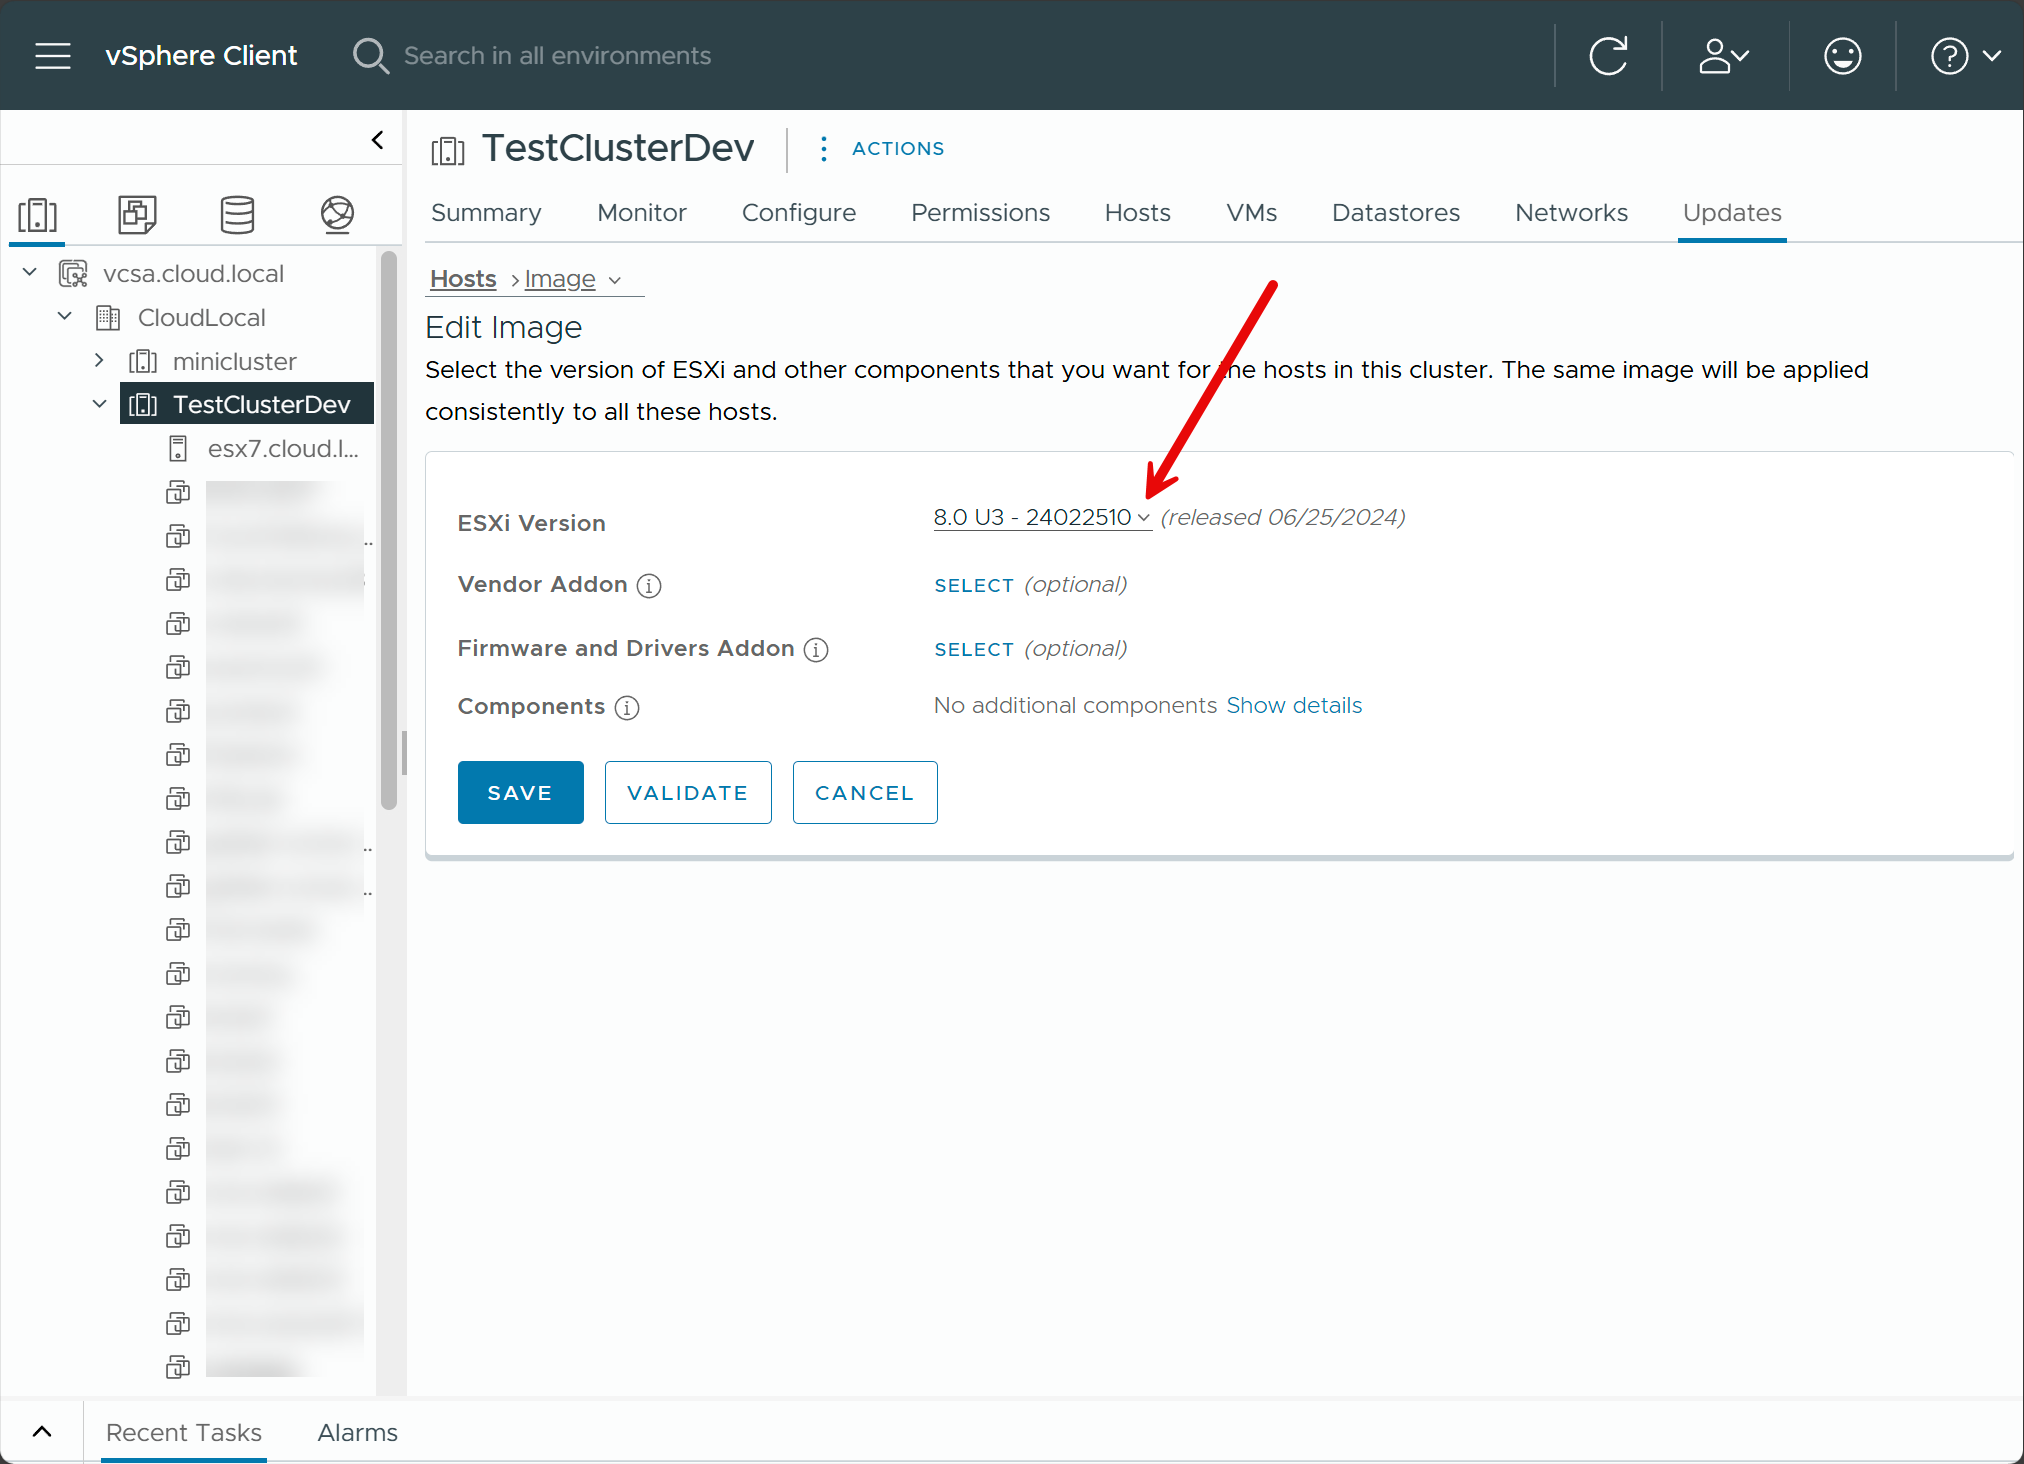Select the esx7.cloud.l host in the tree

(x=283, y=448)
